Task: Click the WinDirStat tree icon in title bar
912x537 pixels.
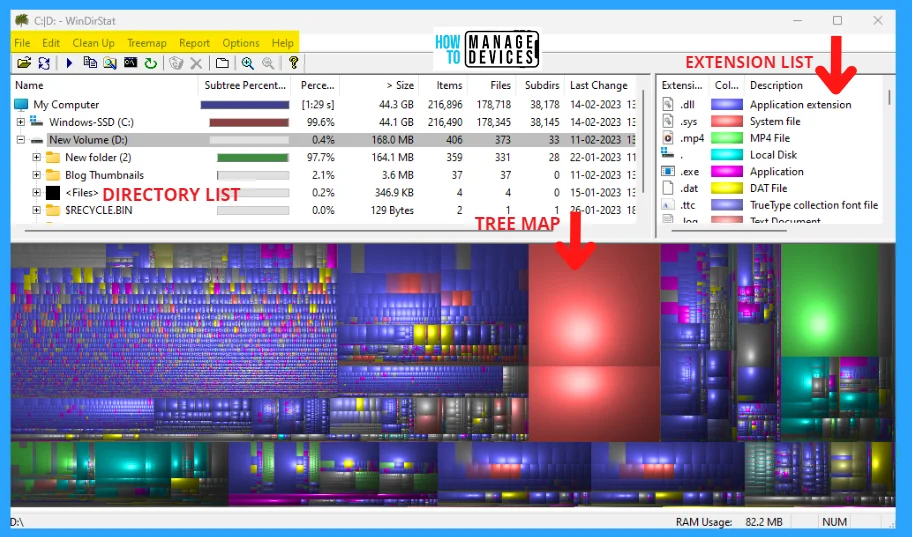Action: click(x=22, y=20)
